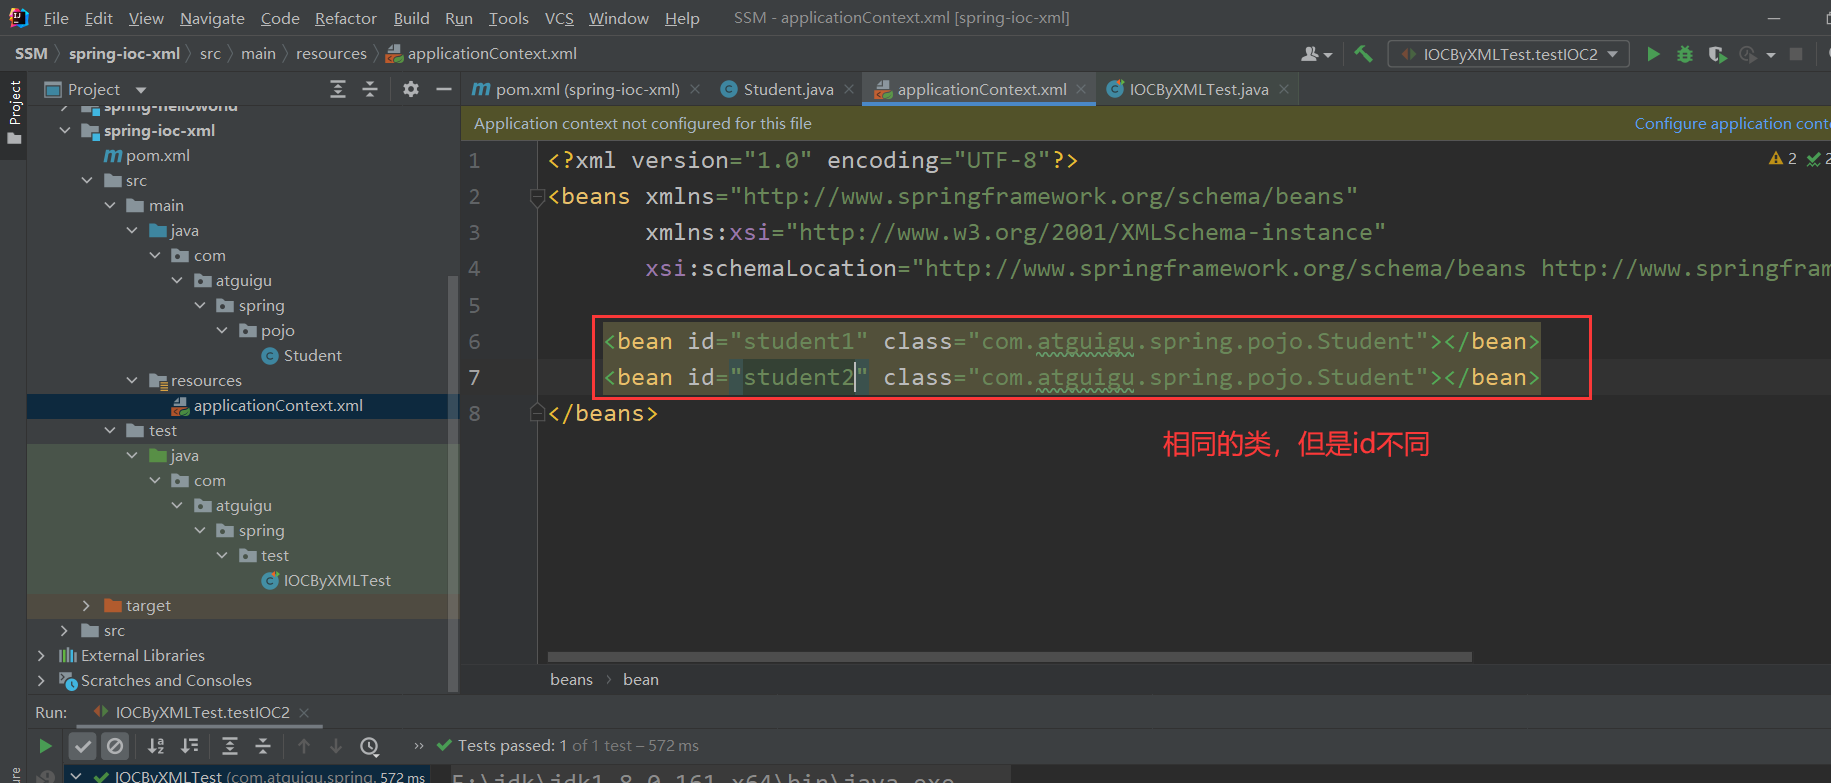Click the spring-ioc-xml breadcrumb

124,54
